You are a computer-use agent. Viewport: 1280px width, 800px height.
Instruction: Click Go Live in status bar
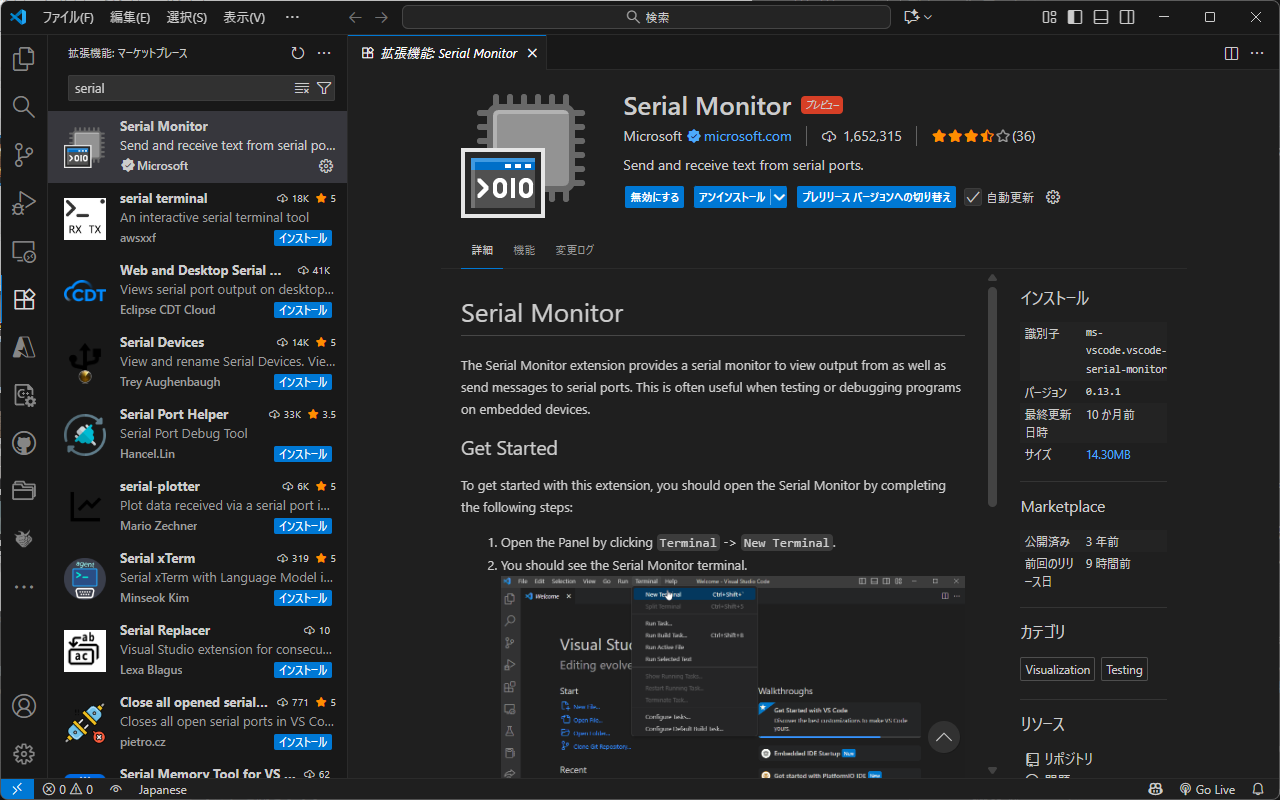coord(1207,789)
